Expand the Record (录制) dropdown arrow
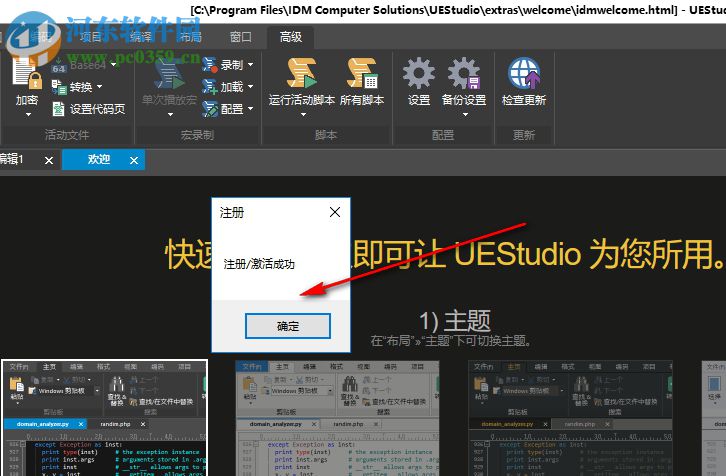726x476 pixels. [x=250, y=65]
